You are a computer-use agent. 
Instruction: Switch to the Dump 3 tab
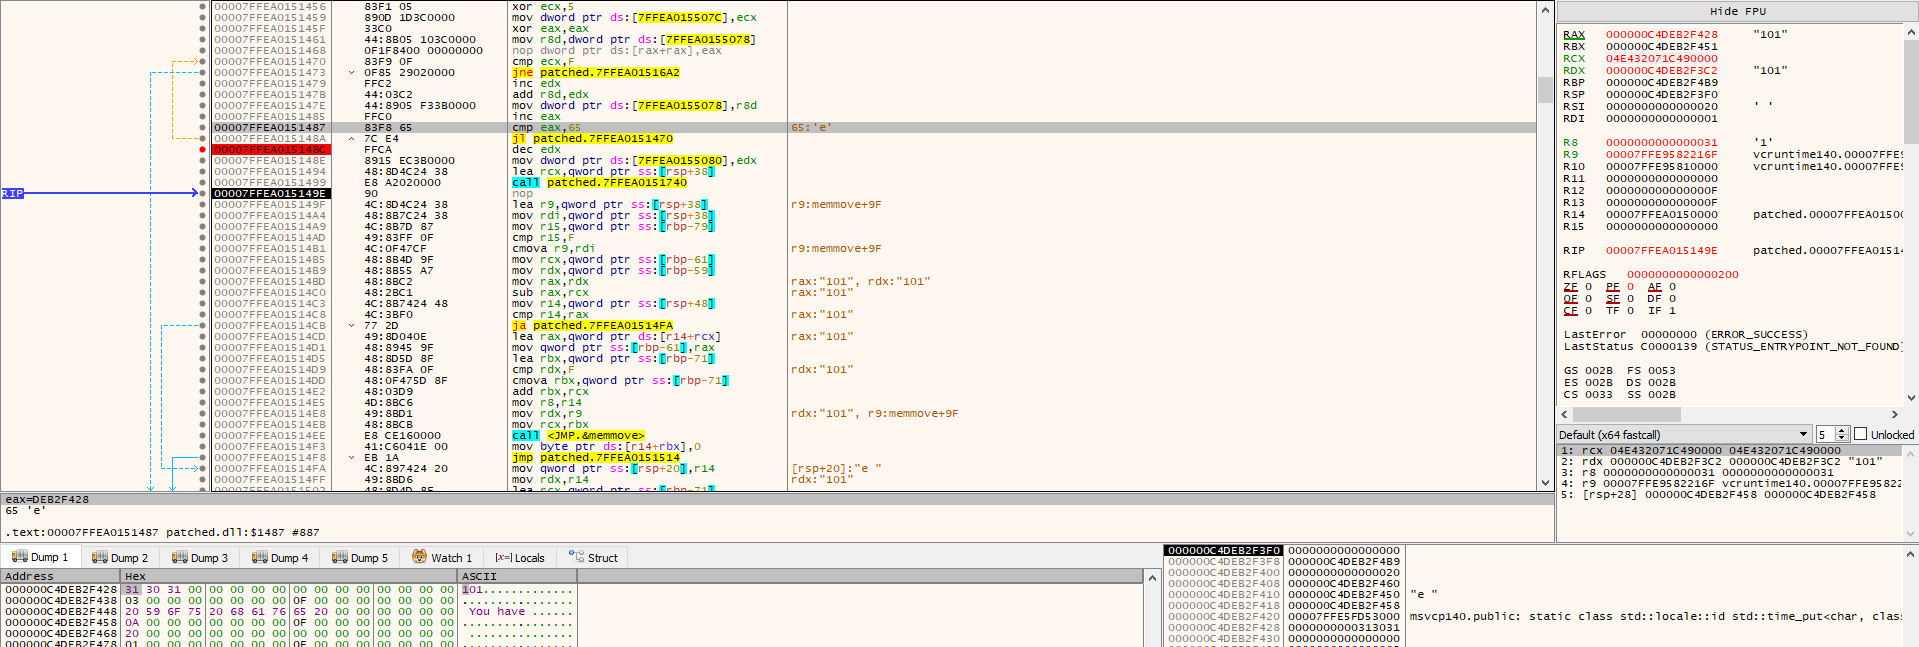tap(200, 558)
